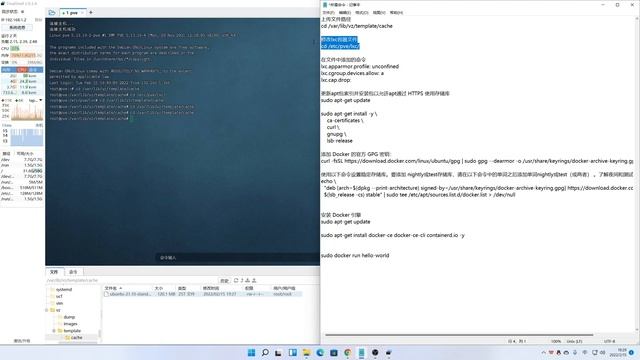
Task: Collapse the template folder node
Action: click(53, 331)
